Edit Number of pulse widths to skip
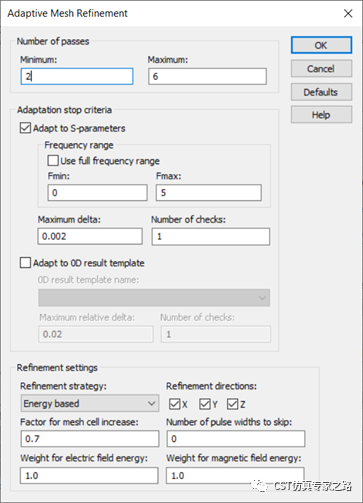The image size is (363, 503). [236, 439]
